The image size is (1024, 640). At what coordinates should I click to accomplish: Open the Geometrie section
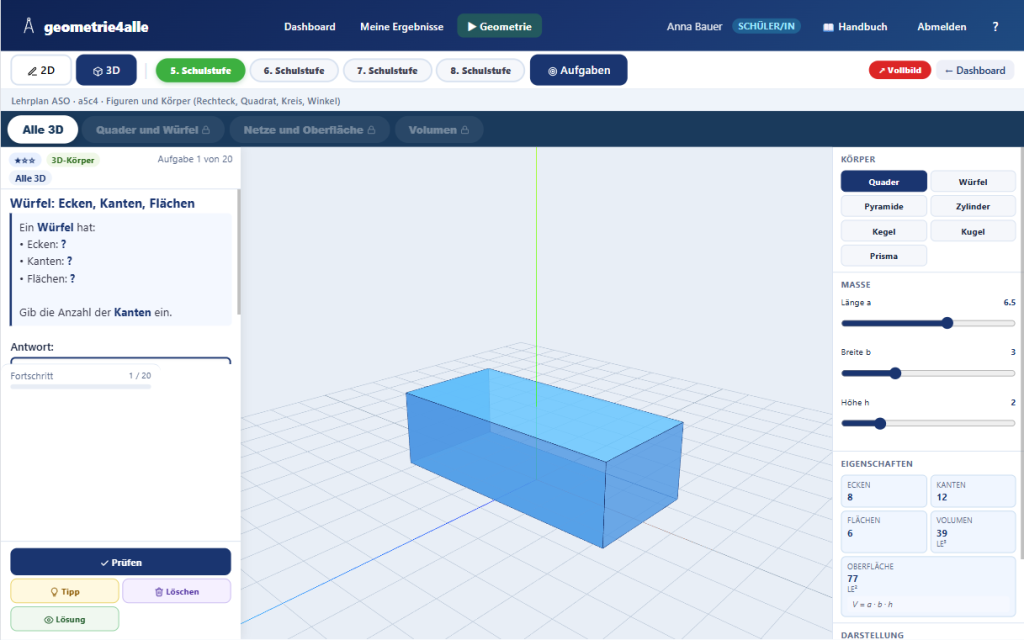500,26
